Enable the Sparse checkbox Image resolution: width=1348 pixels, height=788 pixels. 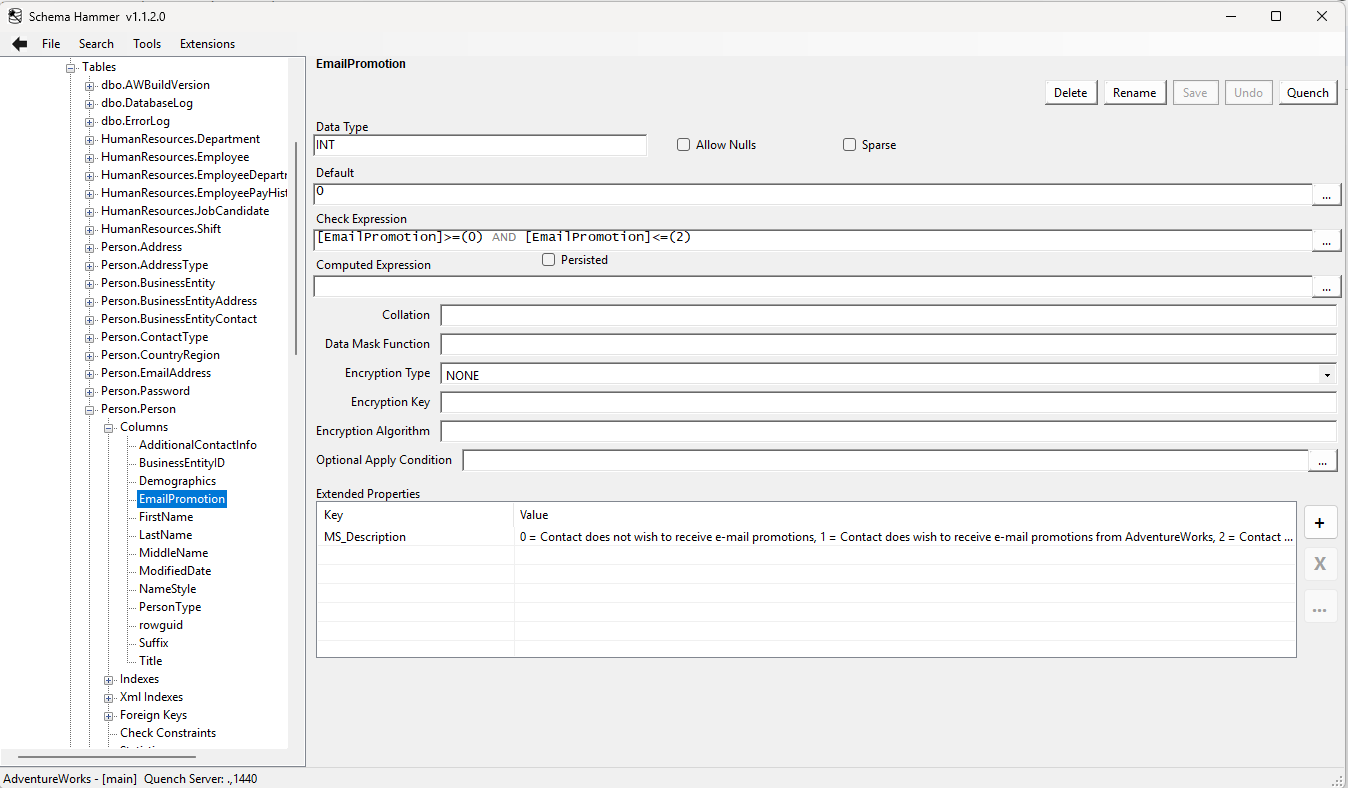tap(849, 144)
